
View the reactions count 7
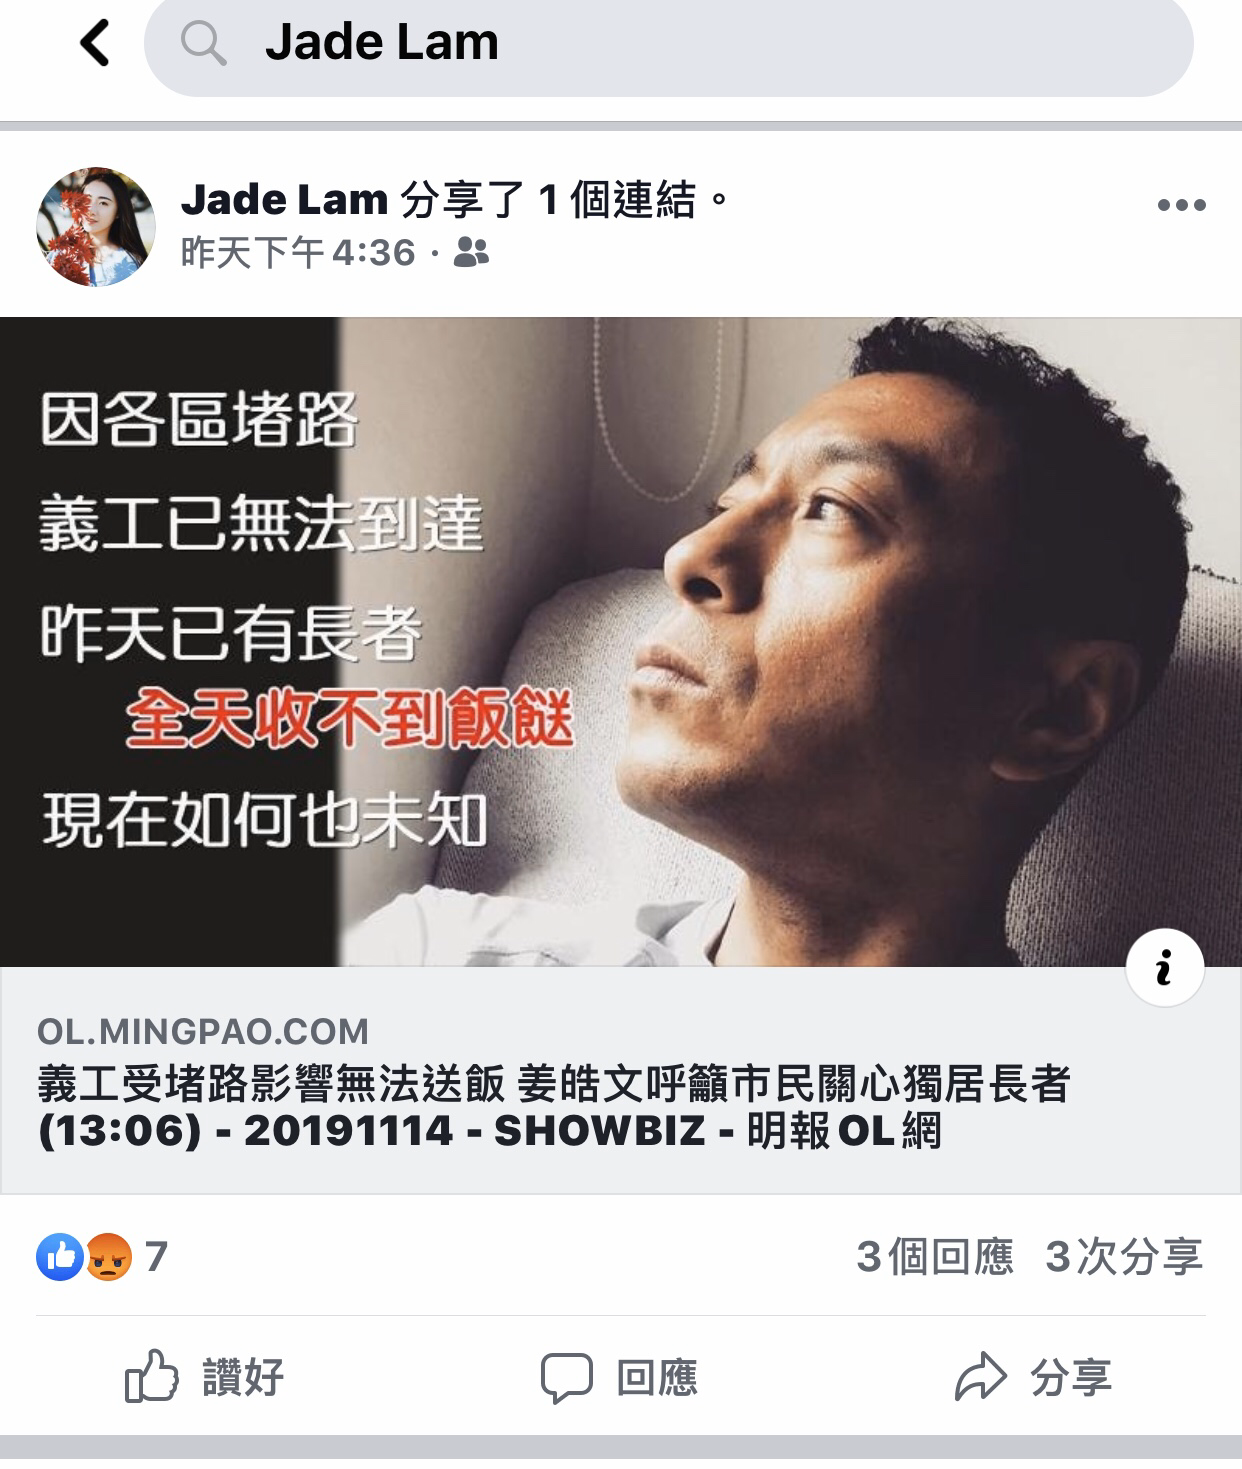(x=156, y=1257)
